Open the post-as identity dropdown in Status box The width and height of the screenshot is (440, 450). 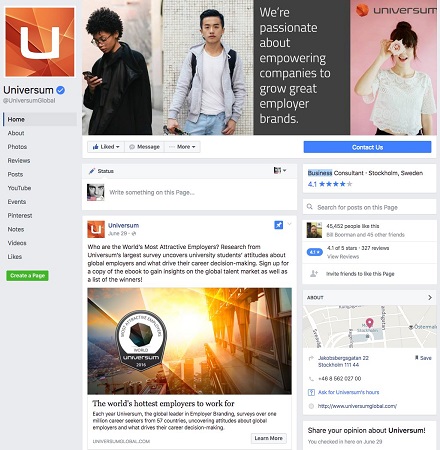(x=280, y=171)
